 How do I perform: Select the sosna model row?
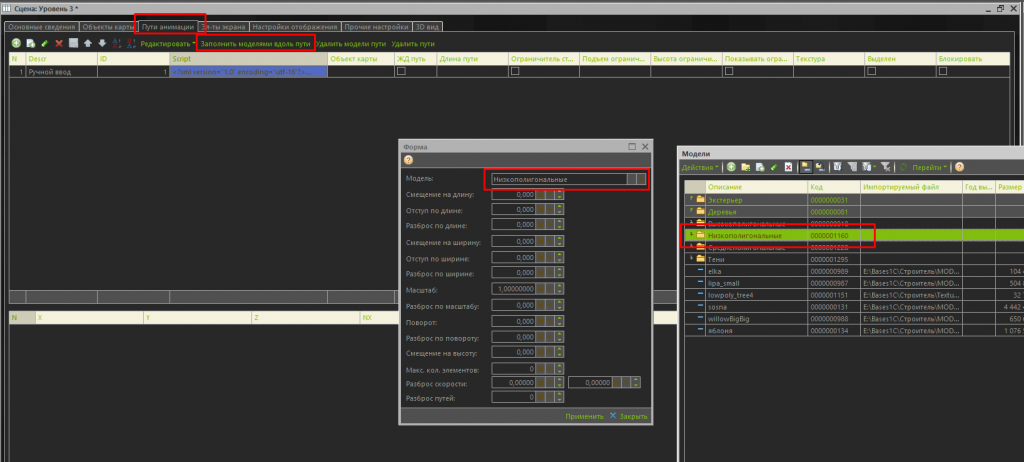coord(852,306)
